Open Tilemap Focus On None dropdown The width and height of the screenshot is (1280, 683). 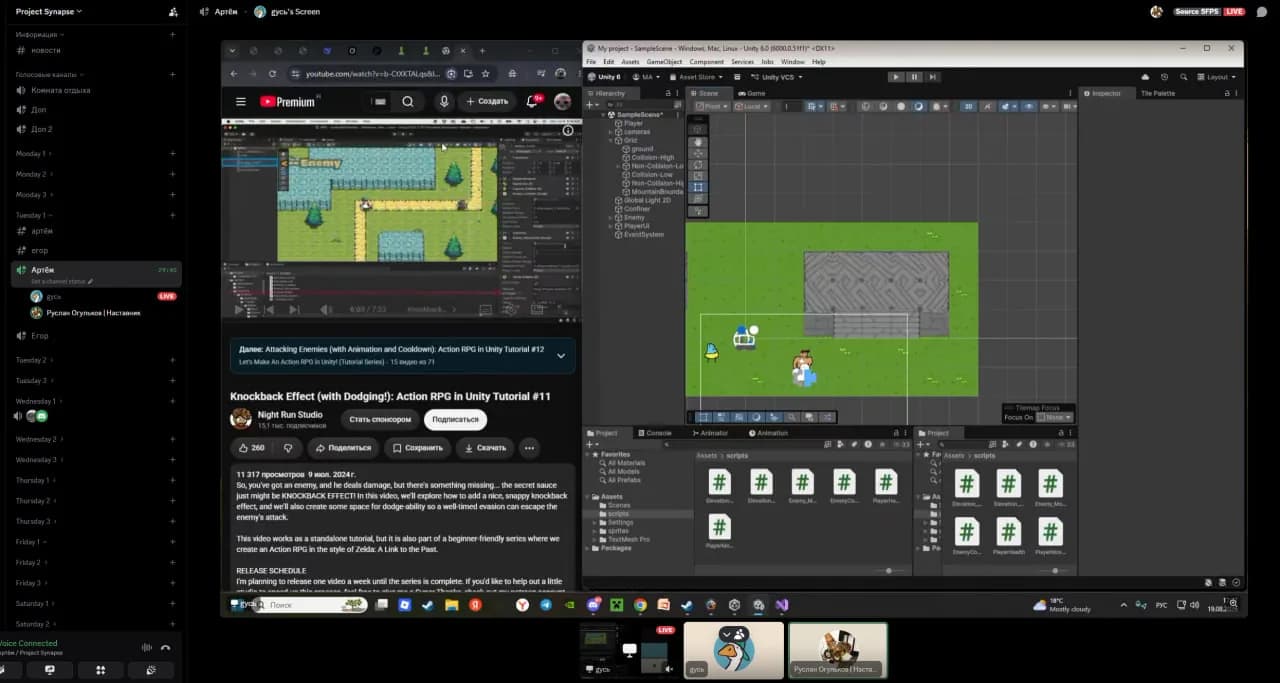pos(1054,417)
